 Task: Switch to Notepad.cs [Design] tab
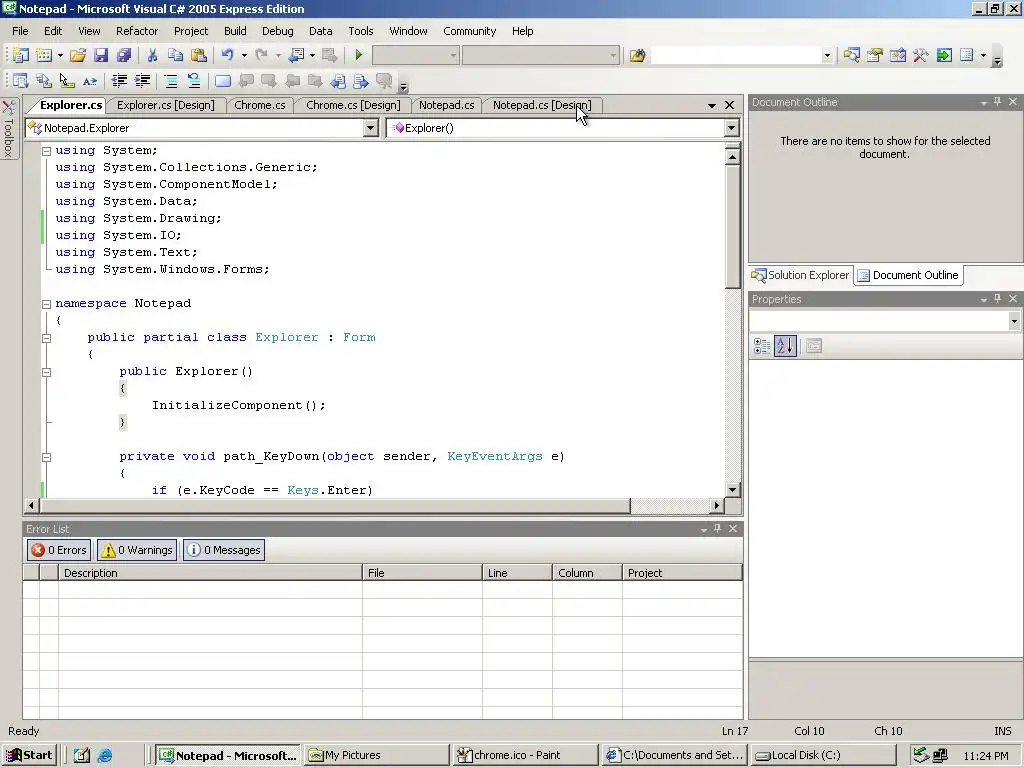tap(542, 105)
